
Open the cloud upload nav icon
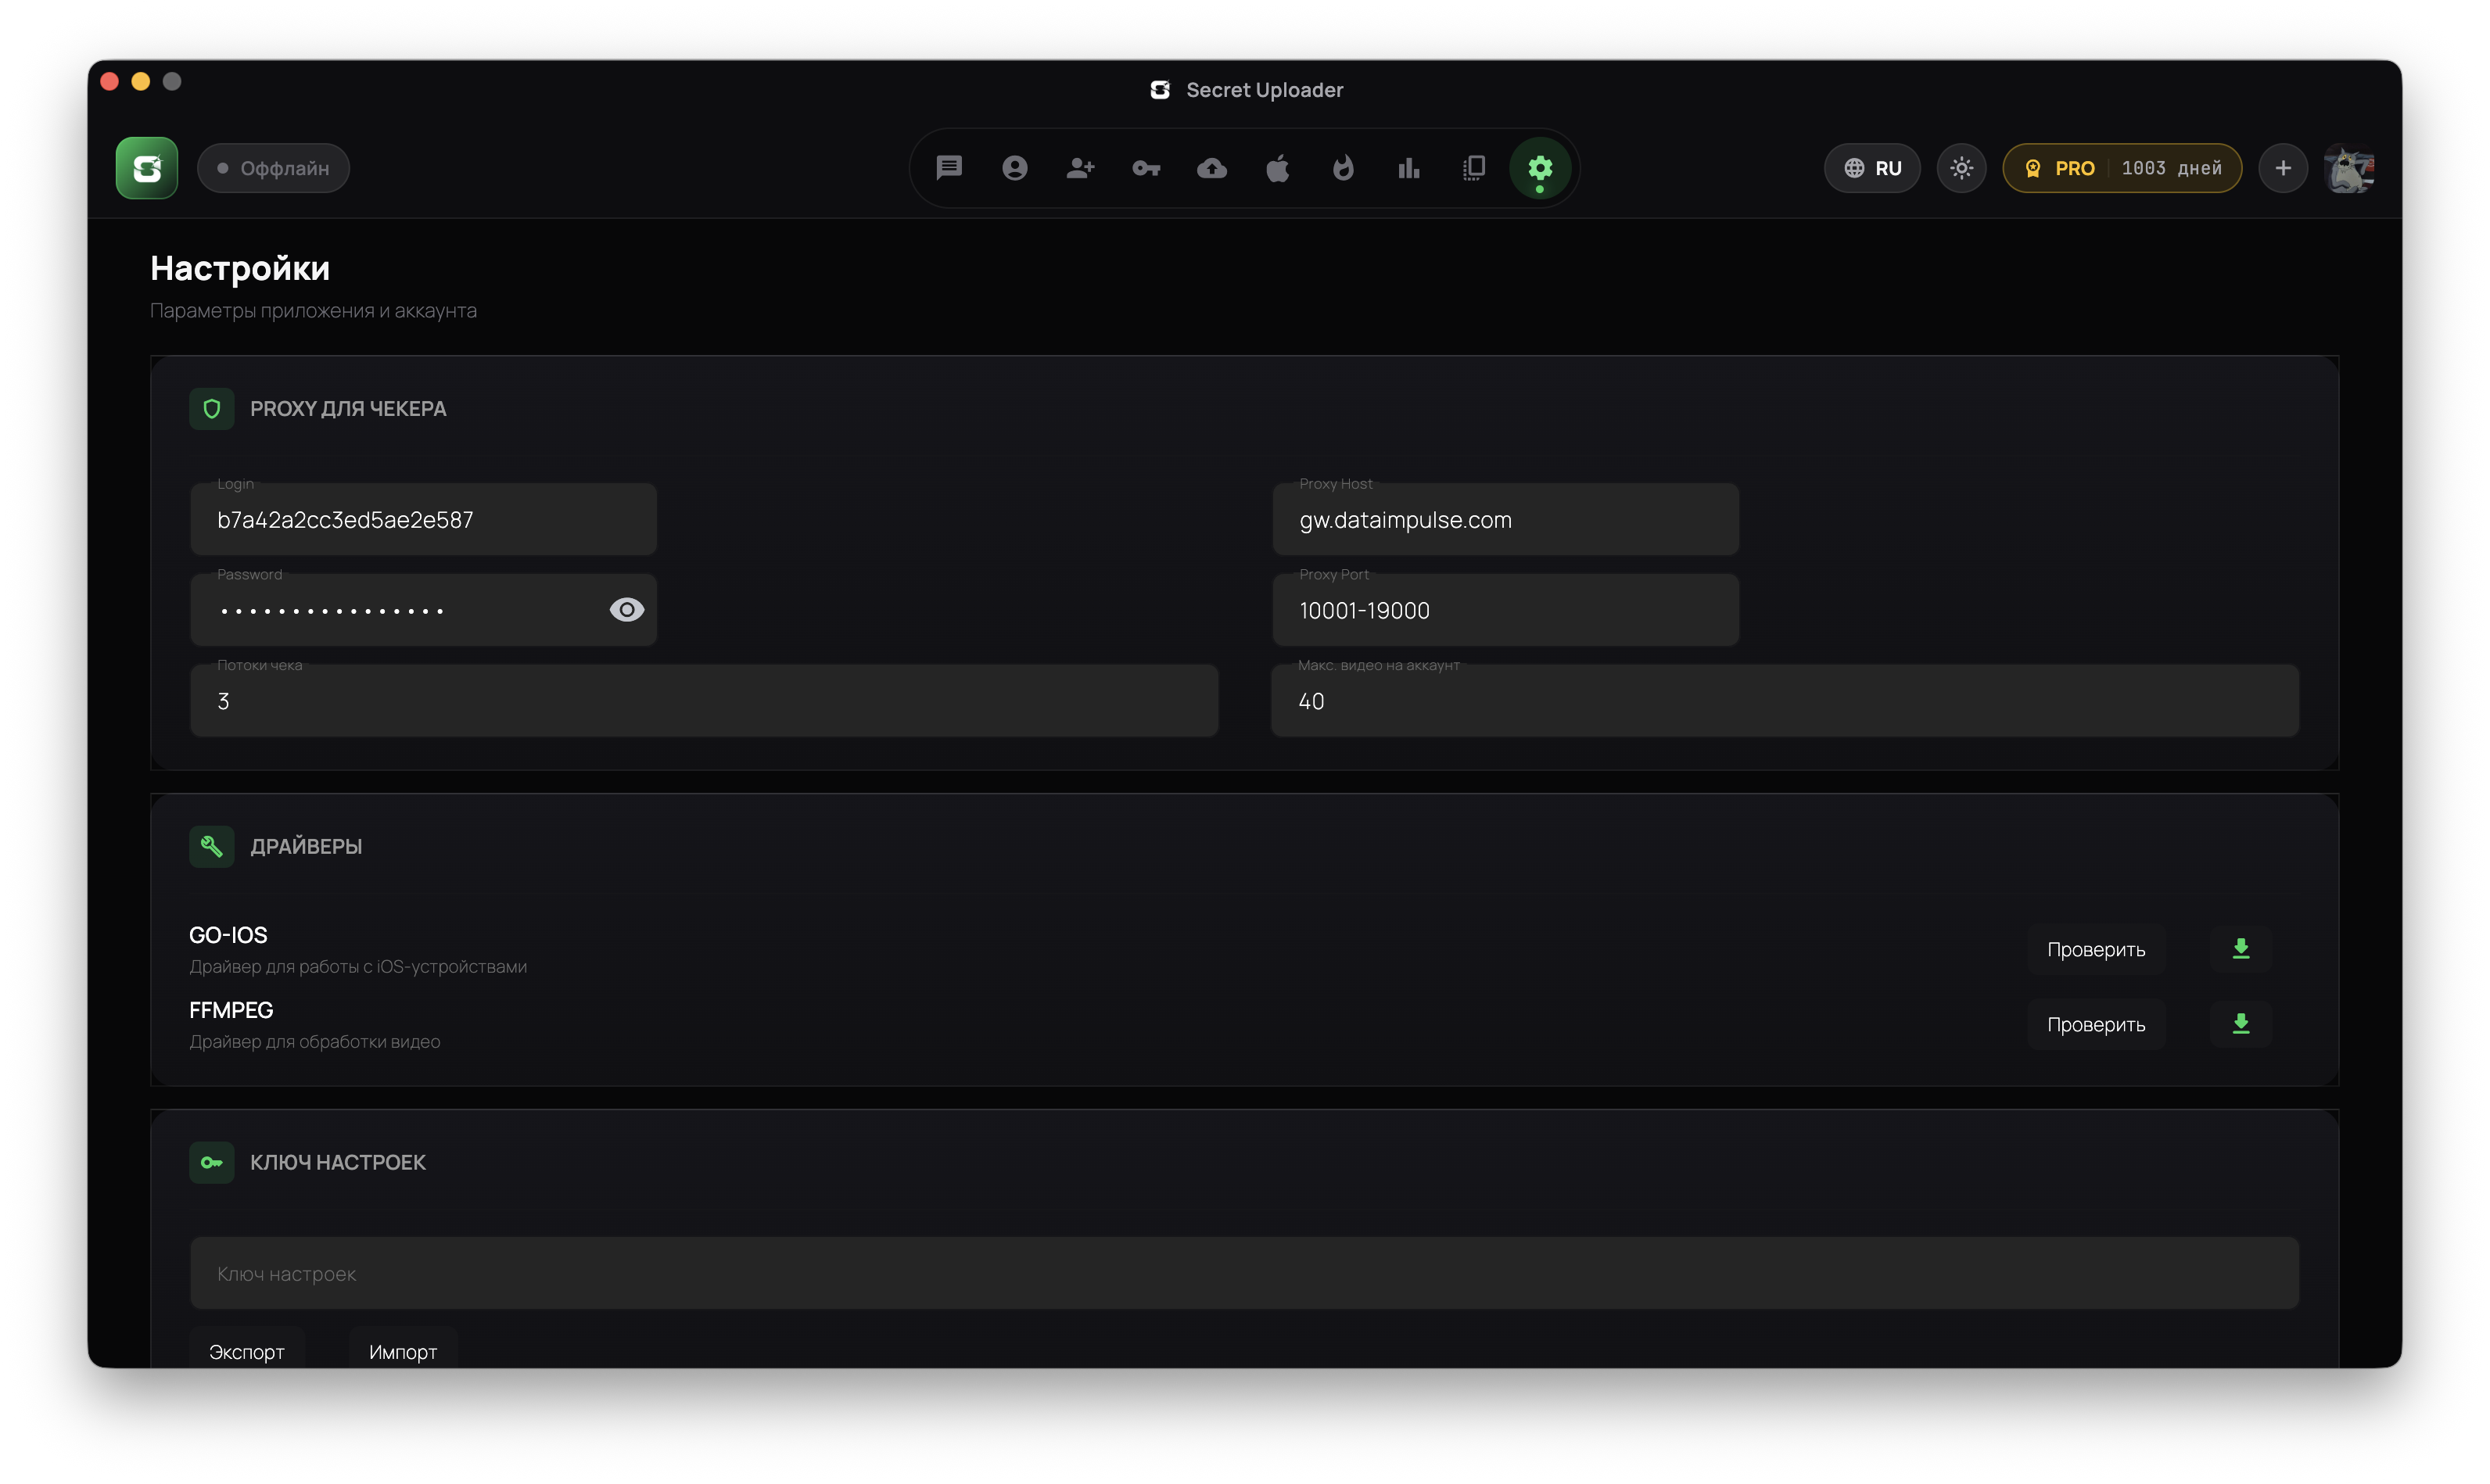click(1212, 168)
